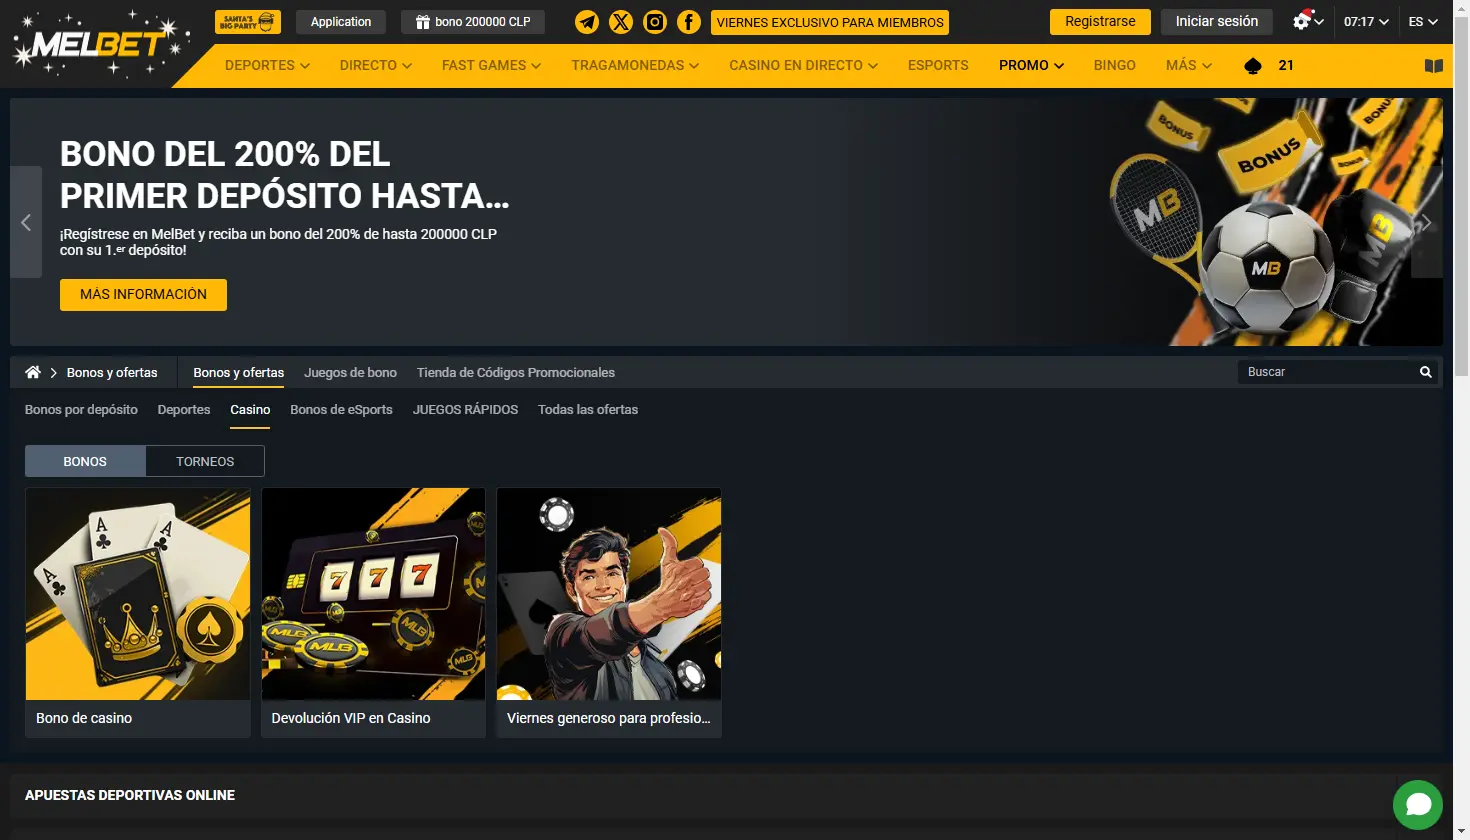Open the Telegram social icon

coord(587,22)
